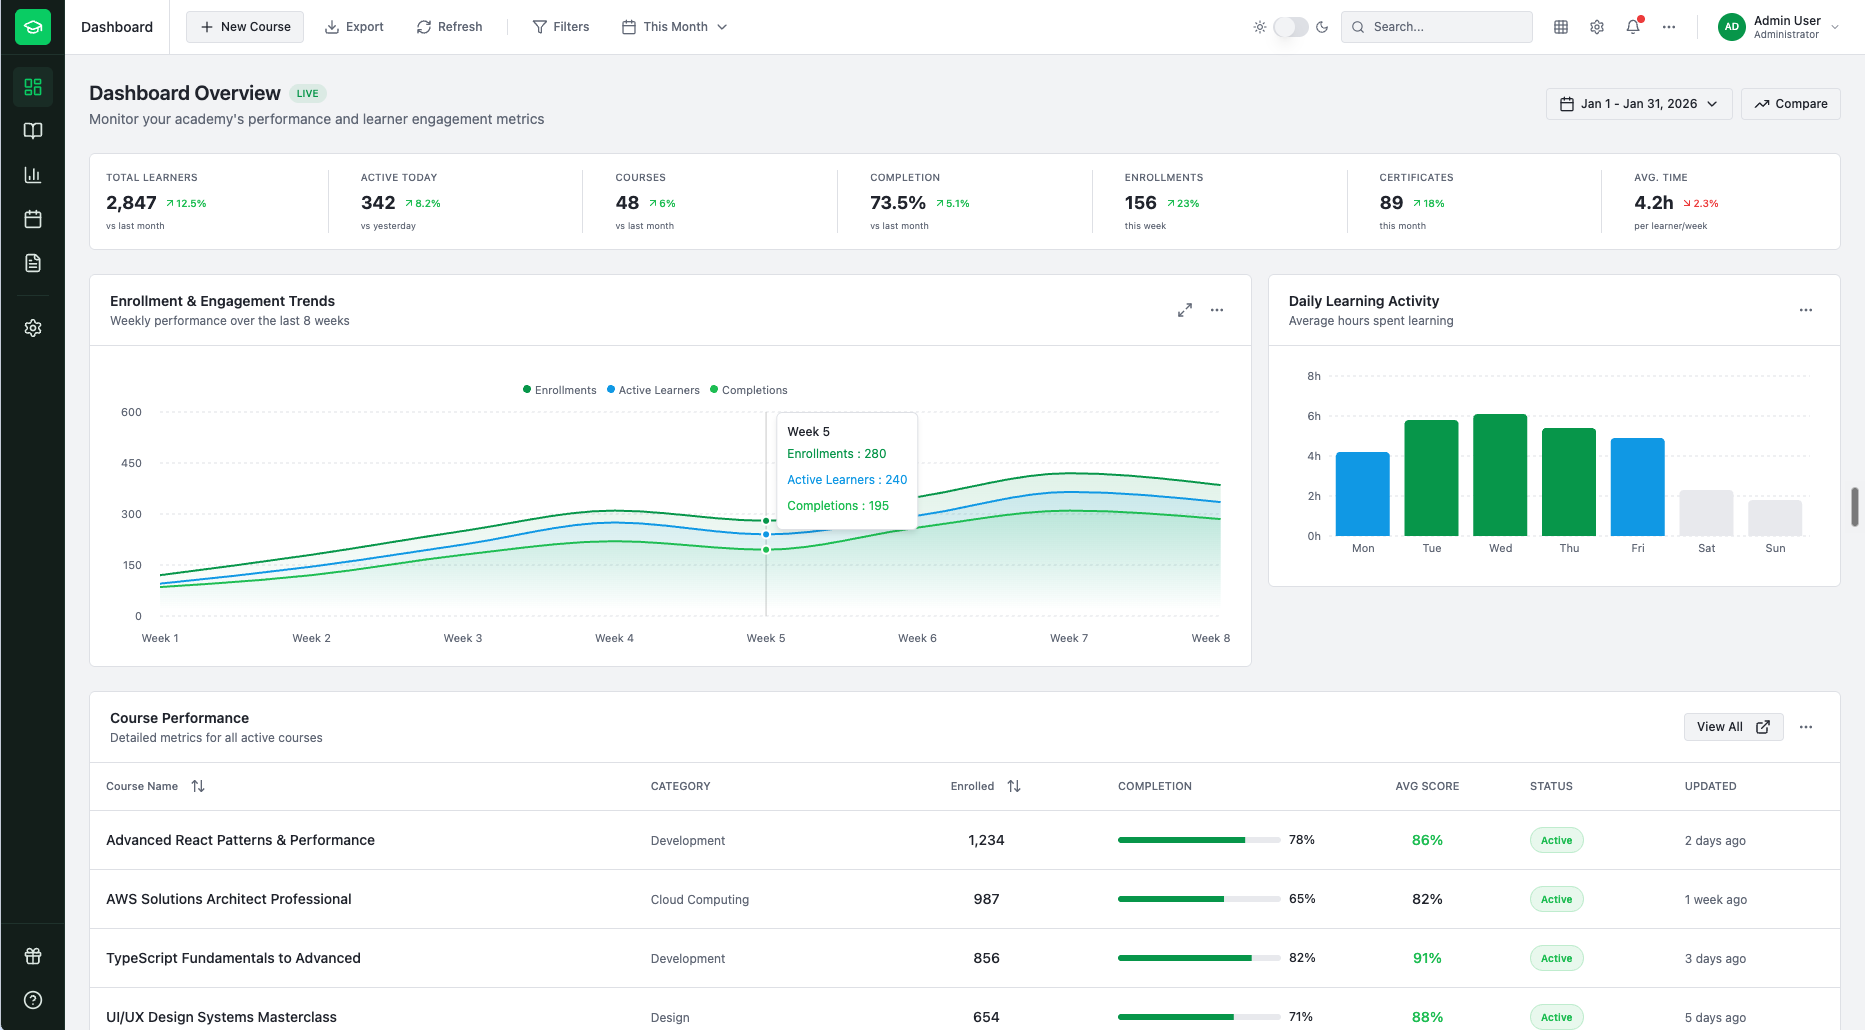
Task: Click the Refresh button
Action: 449,27
